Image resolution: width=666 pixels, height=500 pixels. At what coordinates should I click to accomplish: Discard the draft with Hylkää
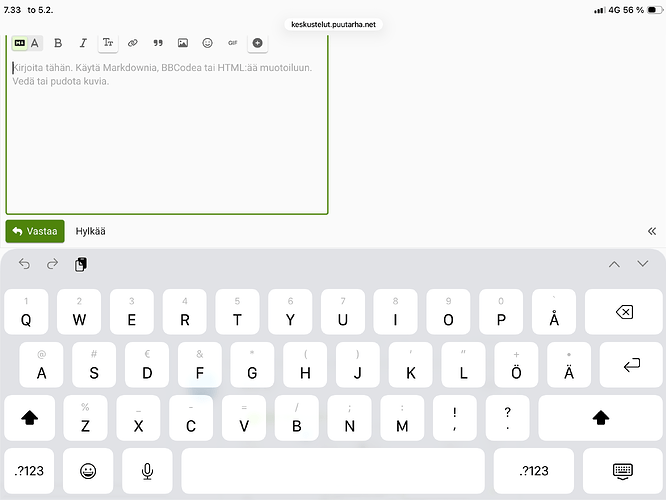tap(91, 231)
